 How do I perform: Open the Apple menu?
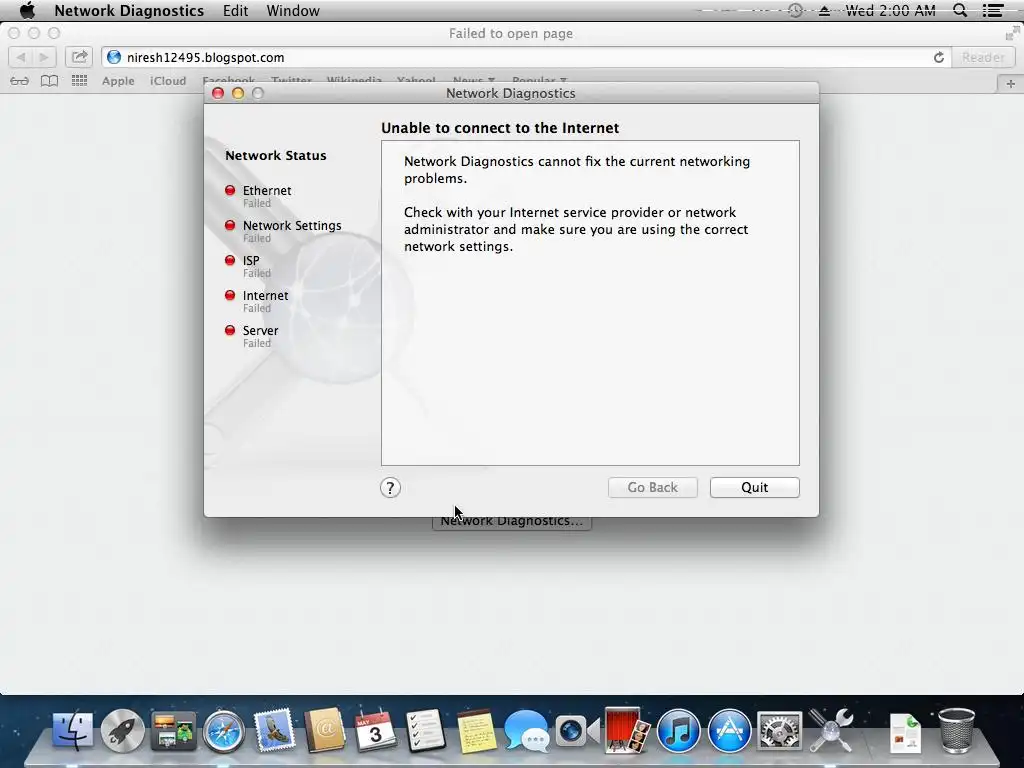click(x=27, y=10)
